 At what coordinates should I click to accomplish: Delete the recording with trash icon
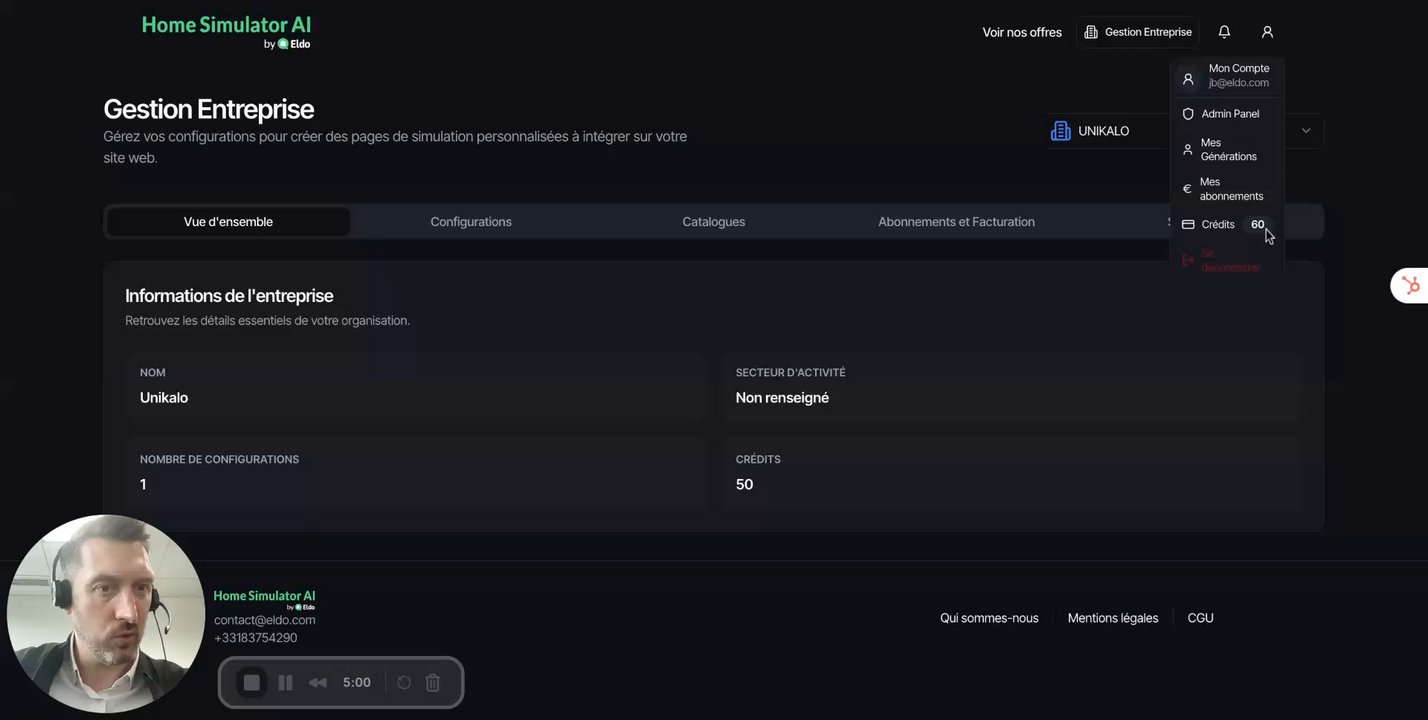click(433, 682)
